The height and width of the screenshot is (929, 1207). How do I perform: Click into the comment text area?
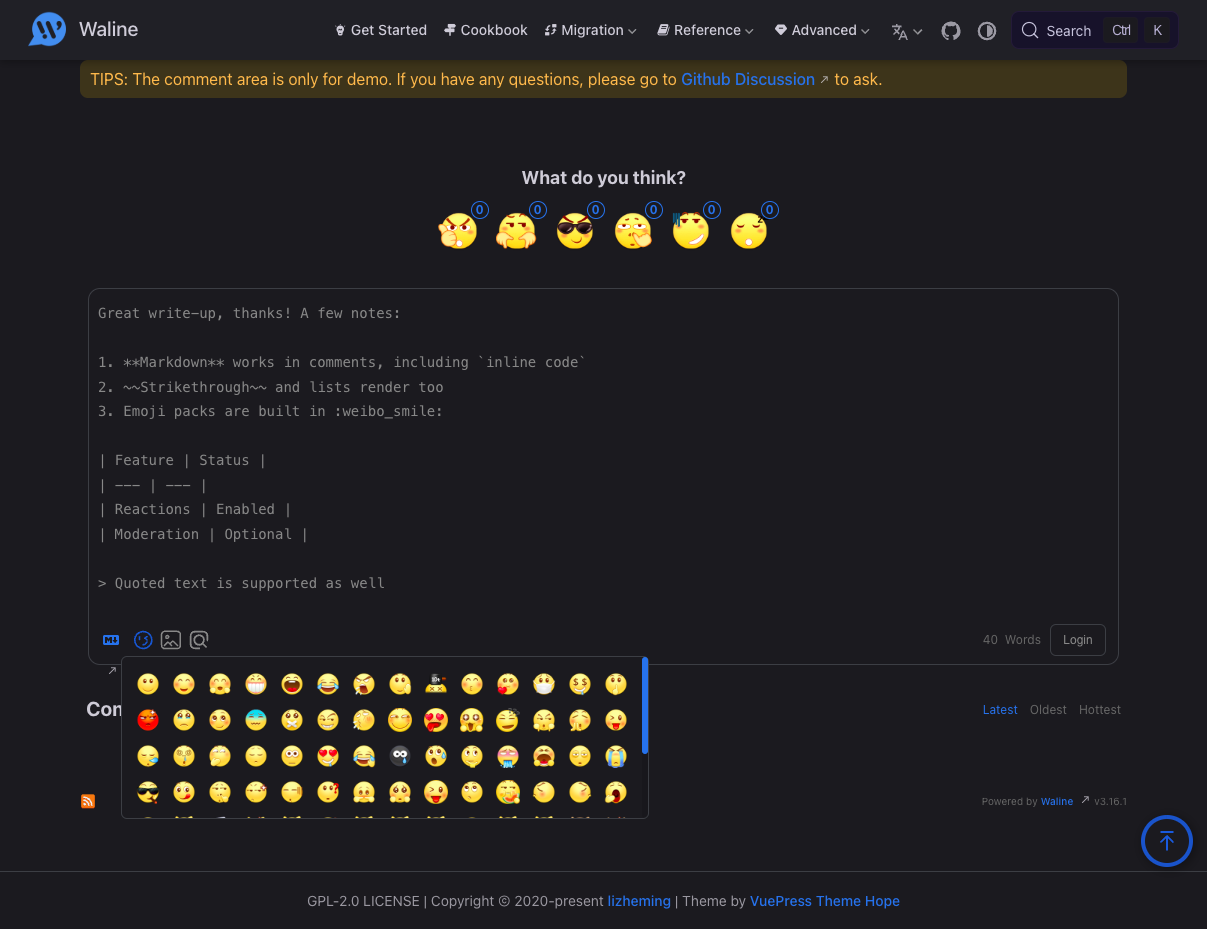(603, 452)
